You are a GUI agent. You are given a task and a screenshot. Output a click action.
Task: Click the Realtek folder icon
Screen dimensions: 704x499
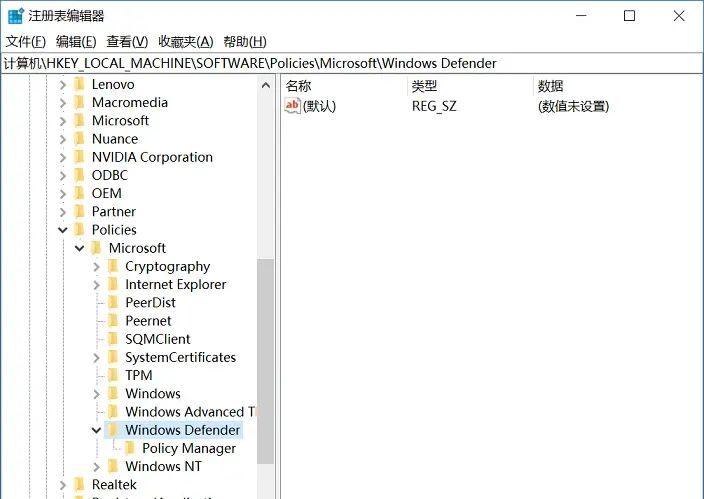point(79,485)
